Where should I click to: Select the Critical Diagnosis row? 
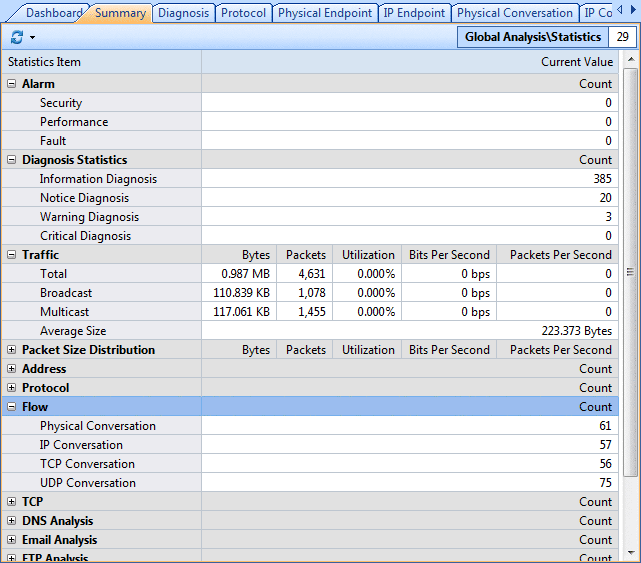coord(310,236)
